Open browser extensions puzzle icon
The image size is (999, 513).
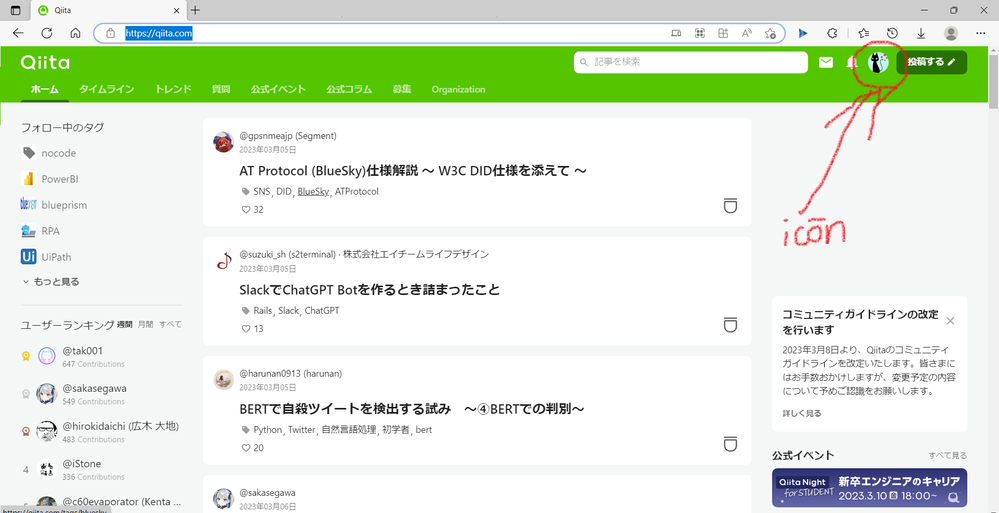pos(832,33)
